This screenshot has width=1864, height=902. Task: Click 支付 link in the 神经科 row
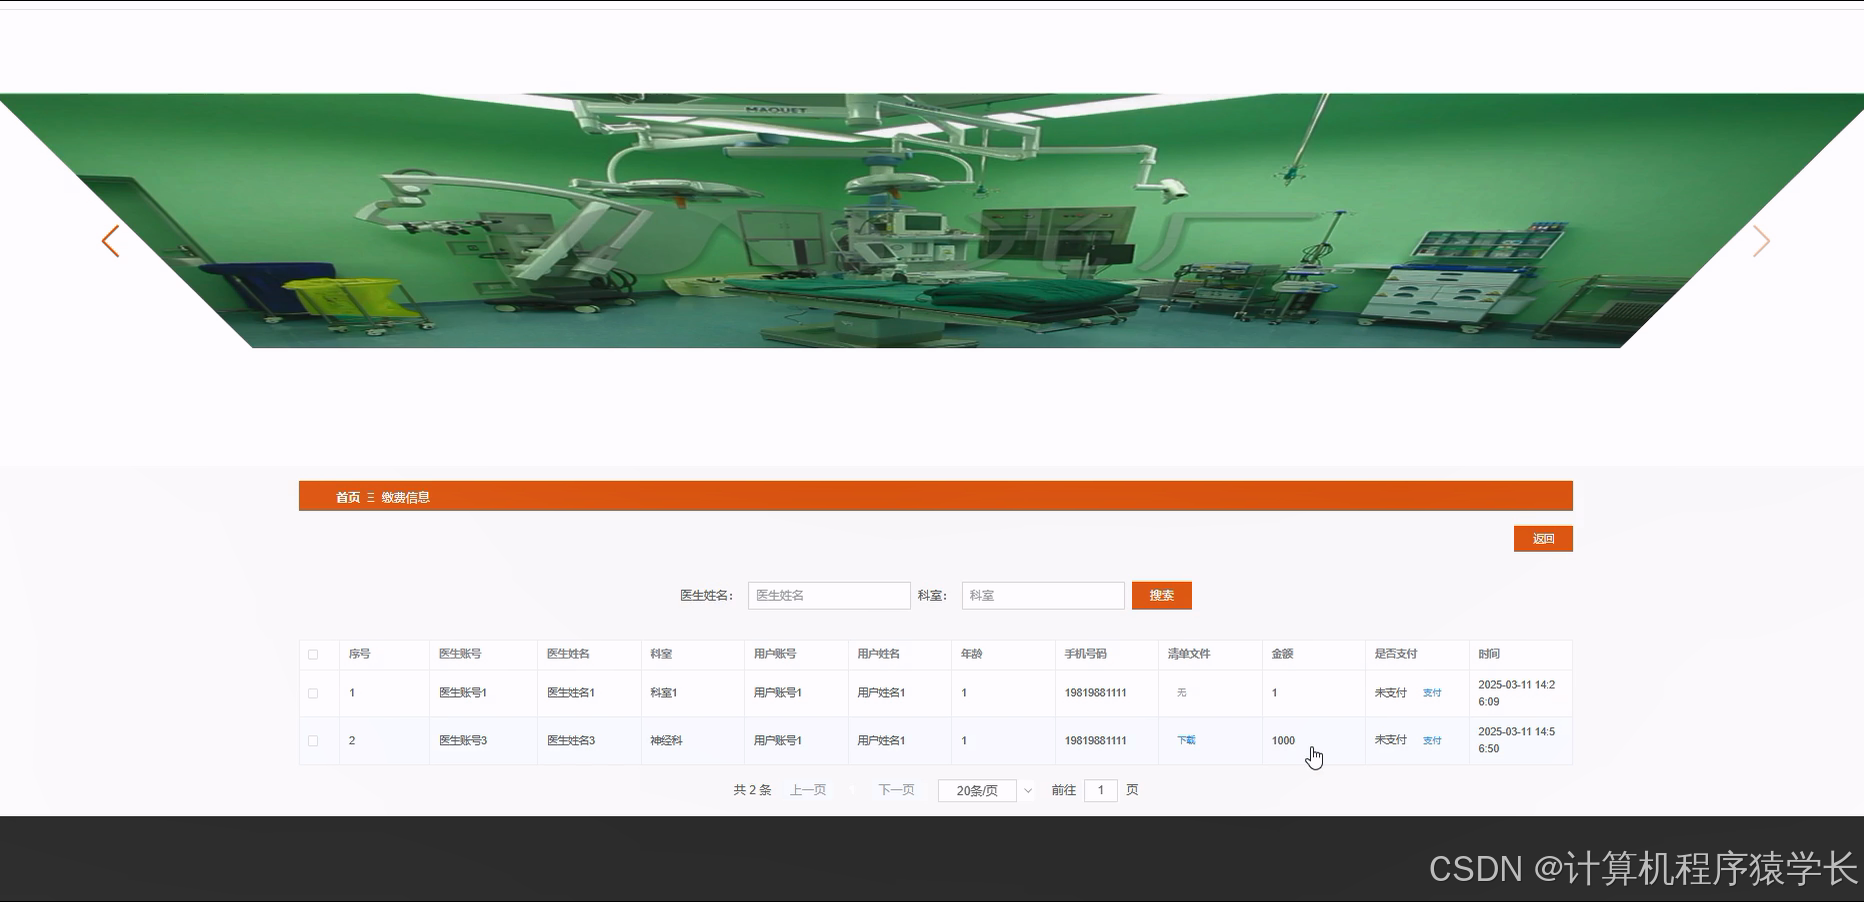pyautogui.click(x=1432, y=741)
